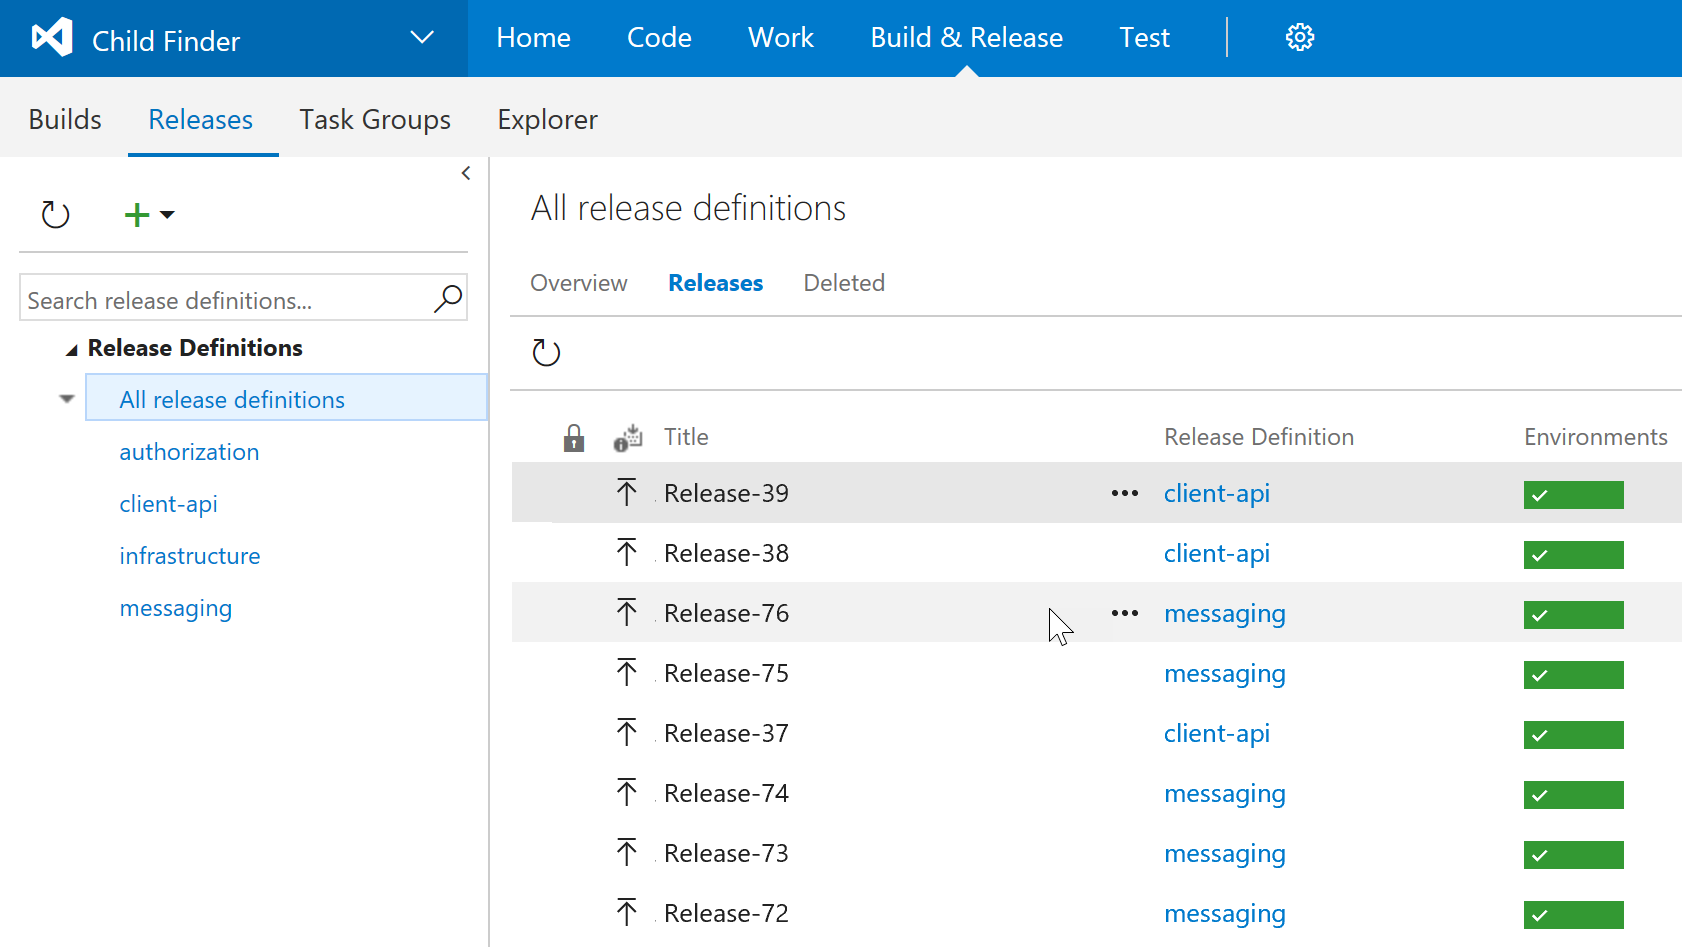The height and width of the screenshot is (947, 1682).
Task: Click the refresh icon above the releases table
Action: [546, 352]
